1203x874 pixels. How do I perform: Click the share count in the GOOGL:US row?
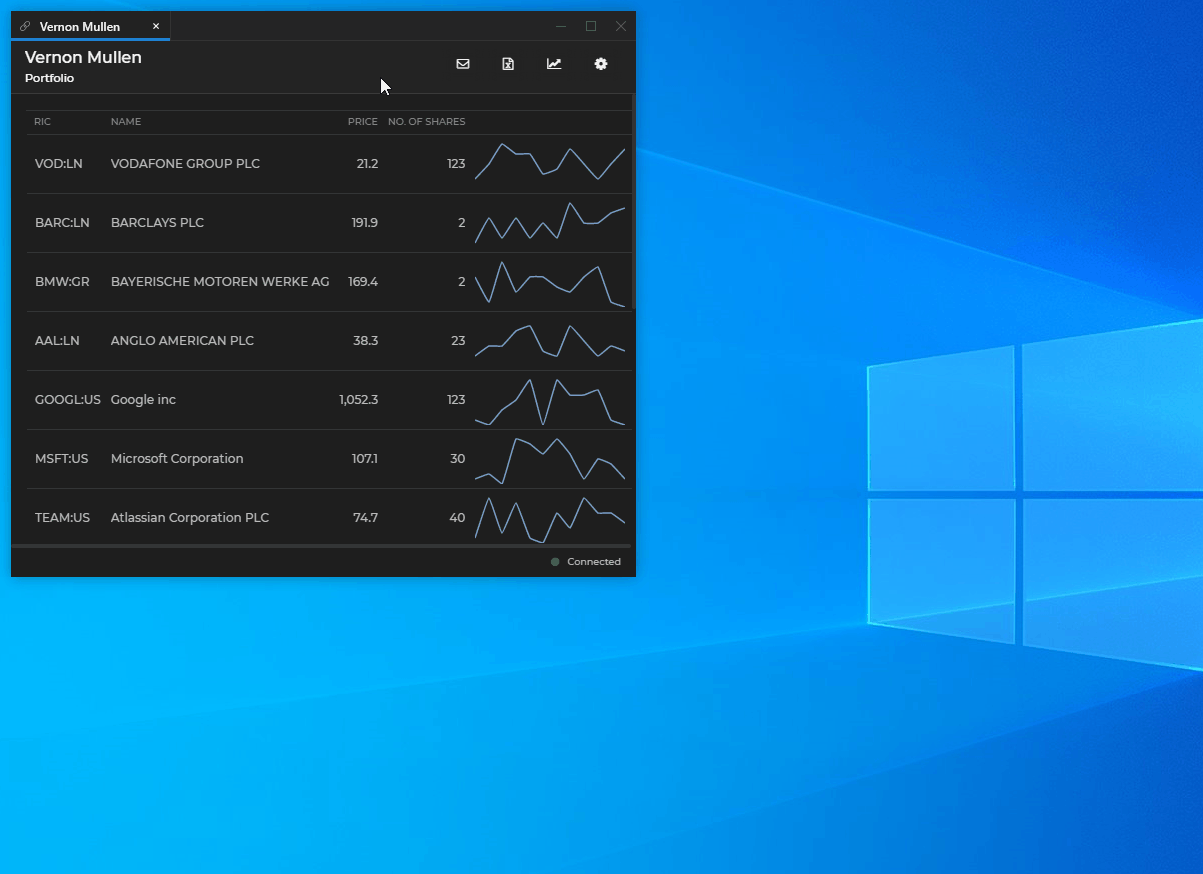point(456,400)
